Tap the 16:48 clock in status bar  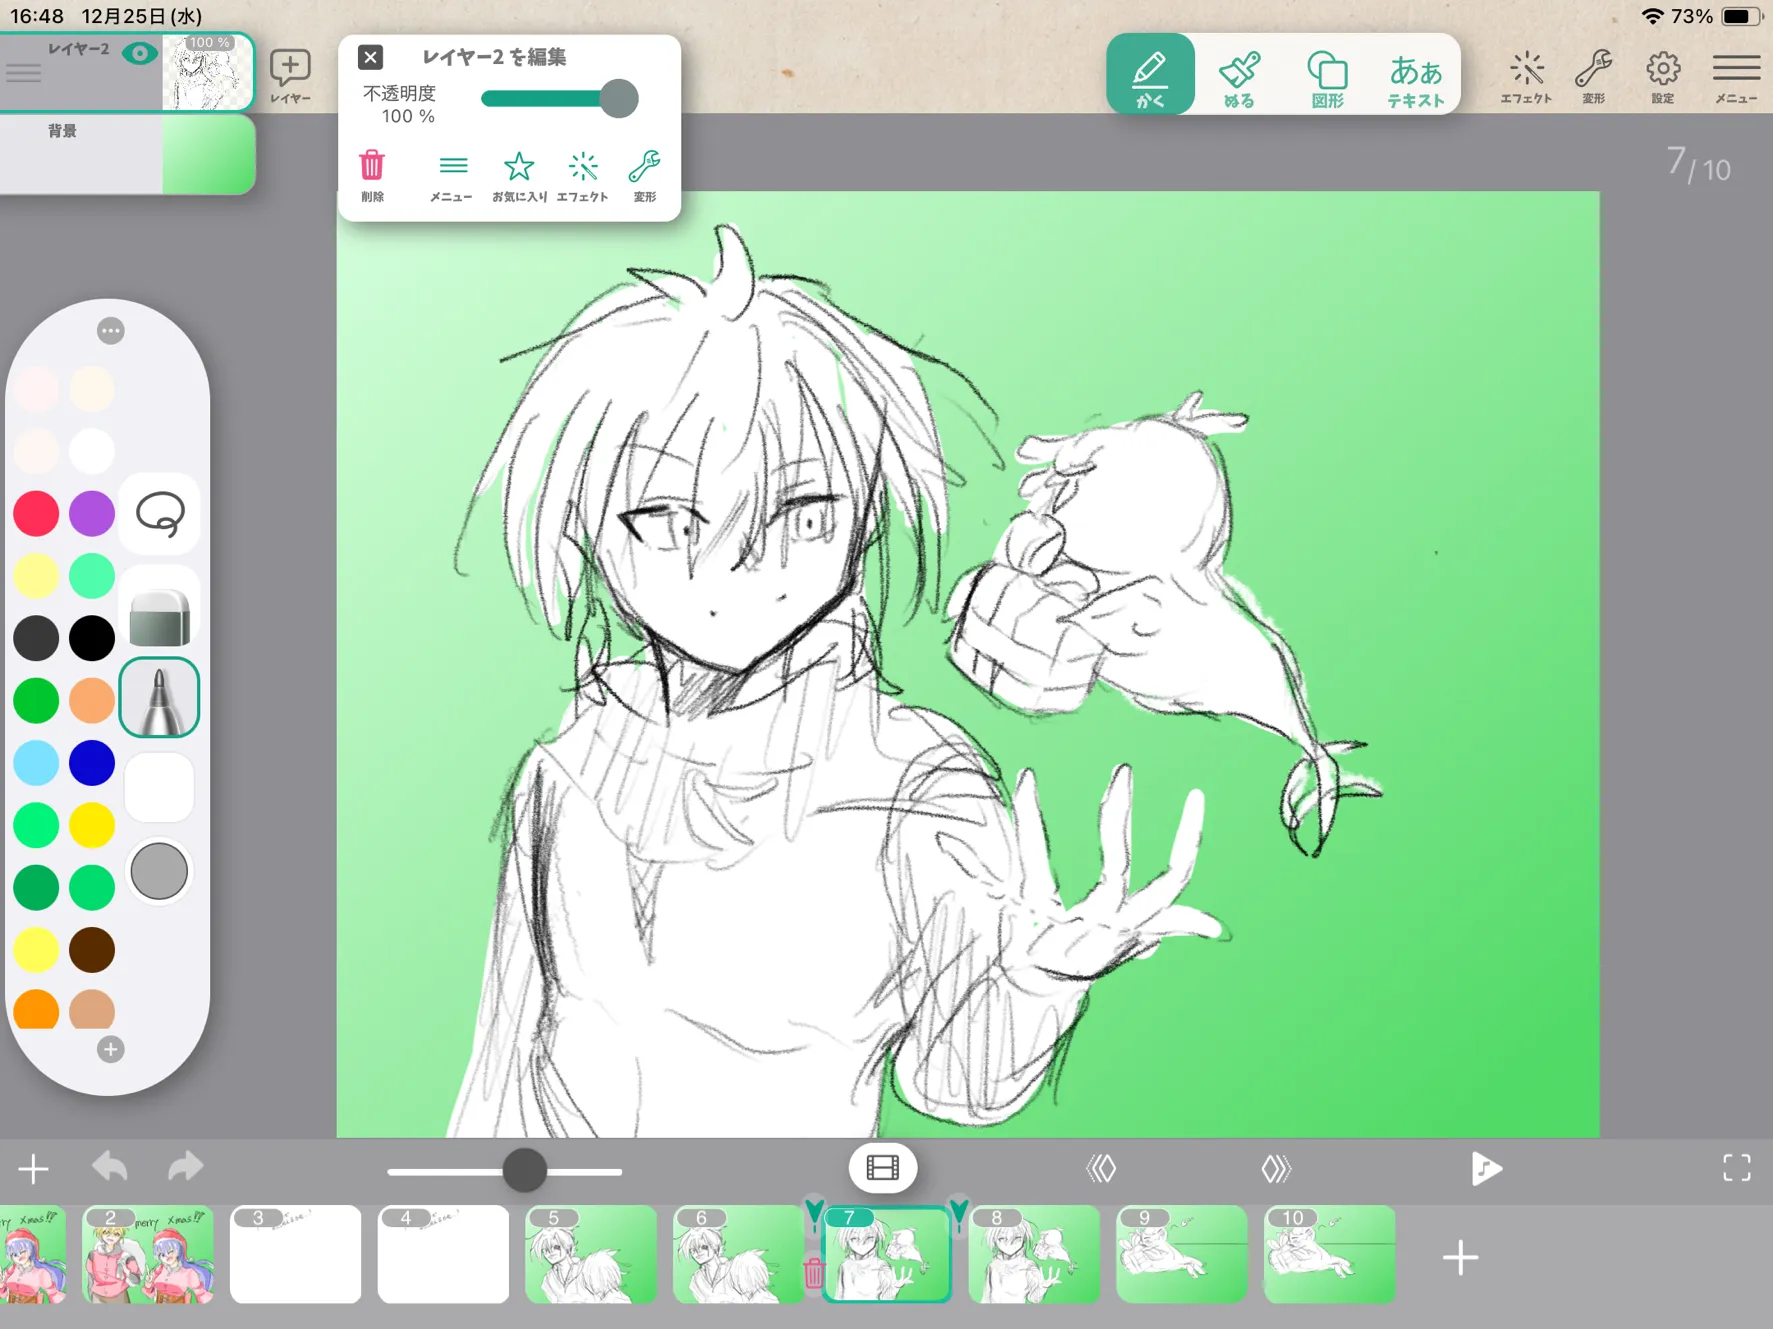[x=37, y=16]
